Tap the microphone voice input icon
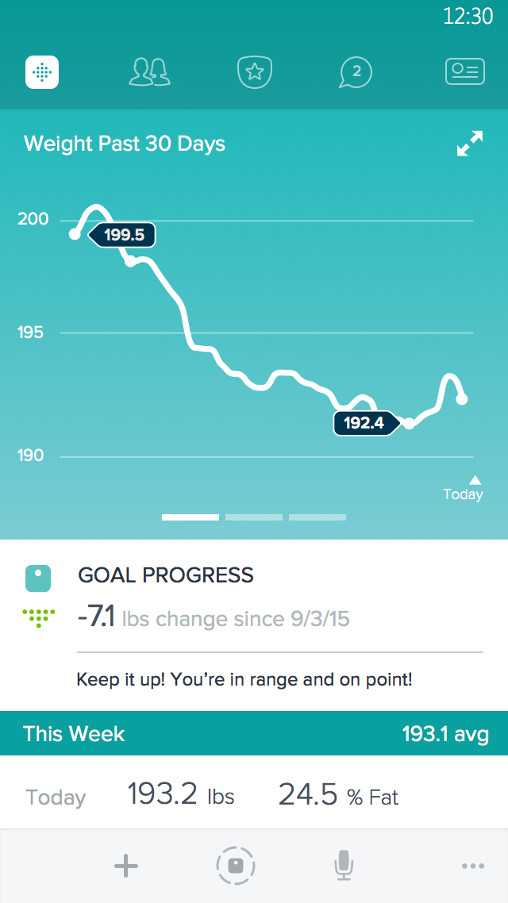The width and height of the screenshot is (508, 903). (x=344, y=866)
